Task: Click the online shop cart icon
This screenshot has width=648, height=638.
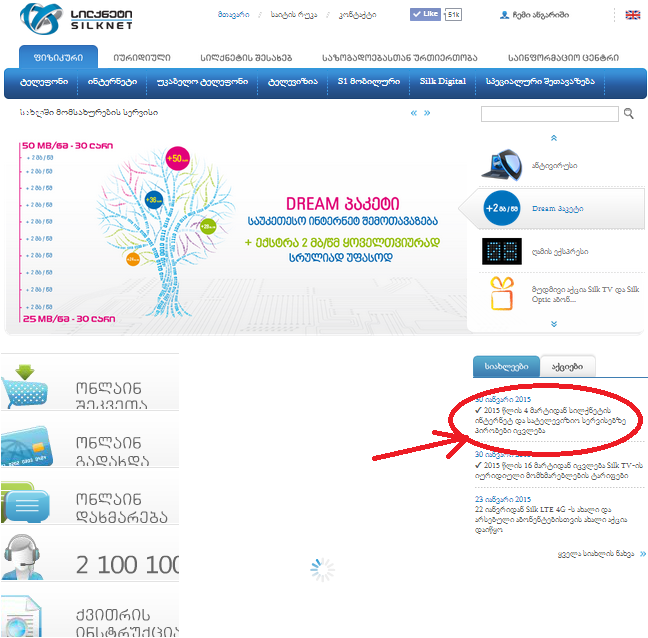Action: (25, 386)
